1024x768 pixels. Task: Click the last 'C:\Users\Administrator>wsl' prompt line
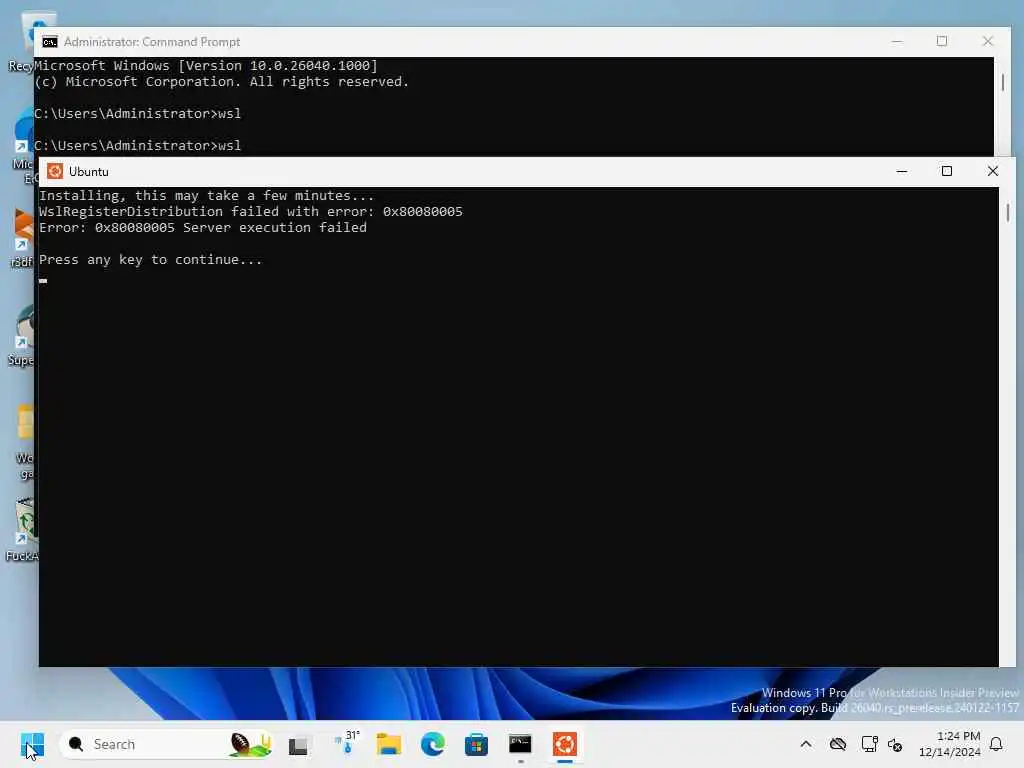(137, 146)
